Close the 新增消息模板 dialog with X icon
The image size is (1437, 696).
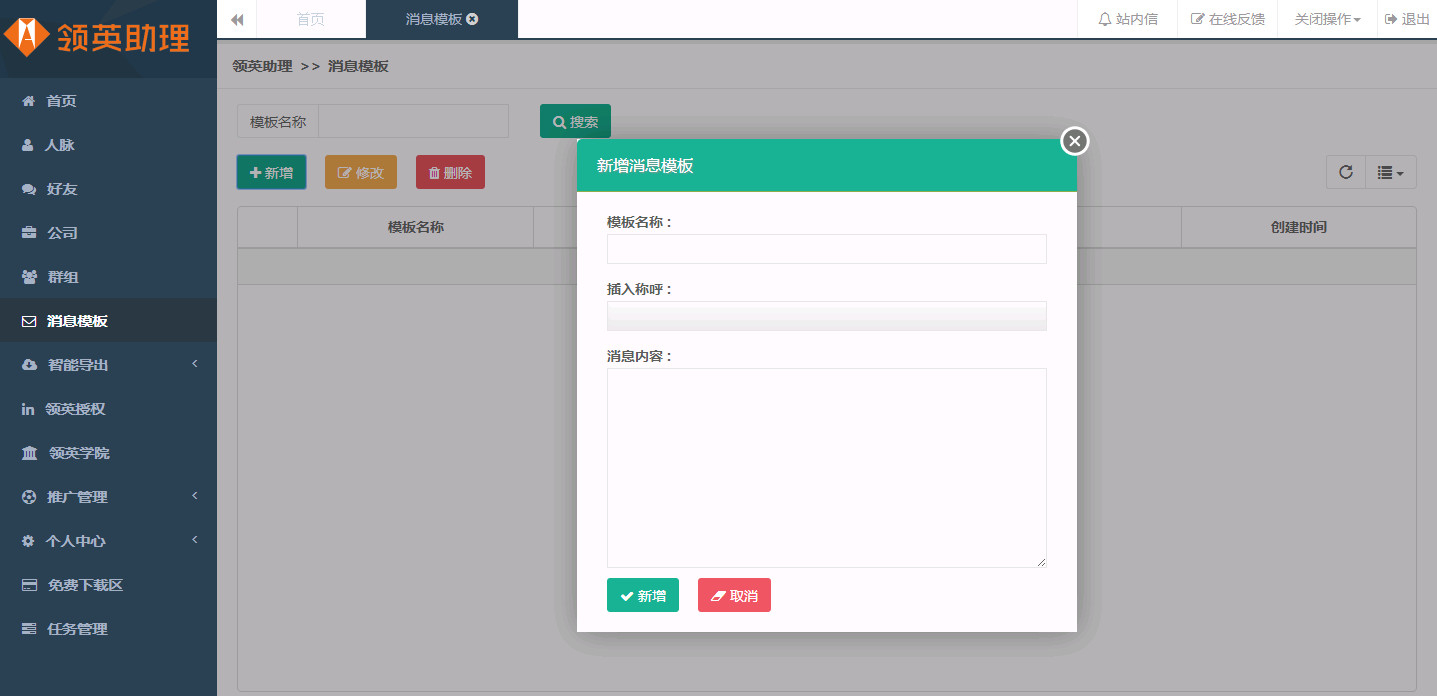(x=1074, y=142)
